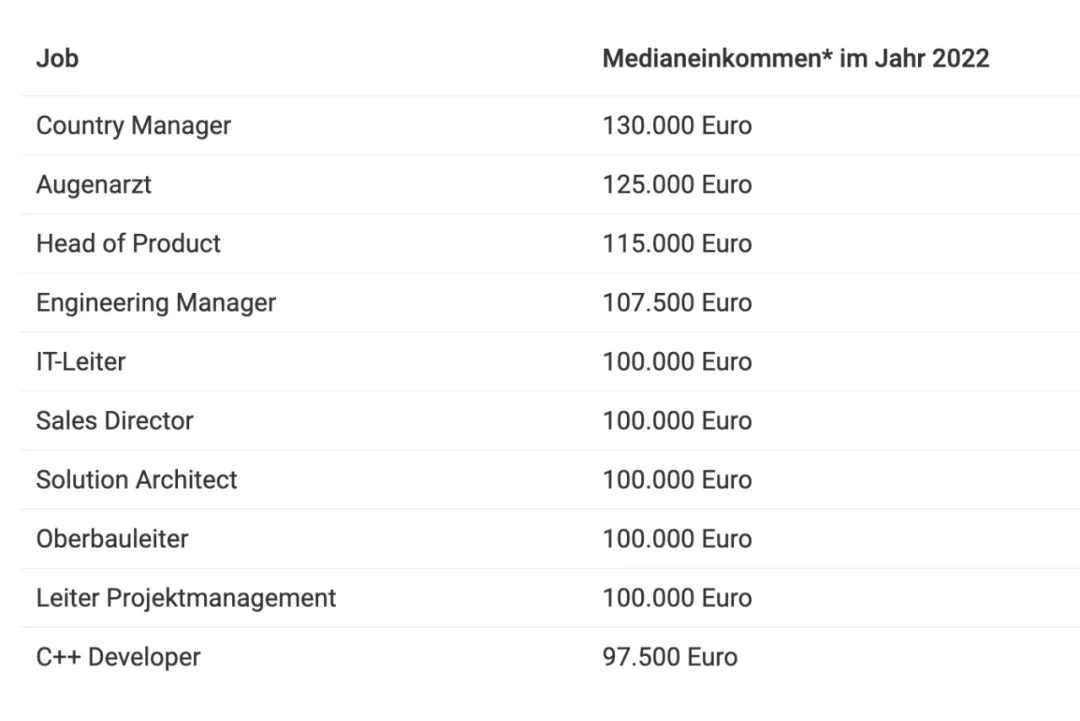Click the Job column header
Screen dimensions: 1080x721
tap(57, 58)
